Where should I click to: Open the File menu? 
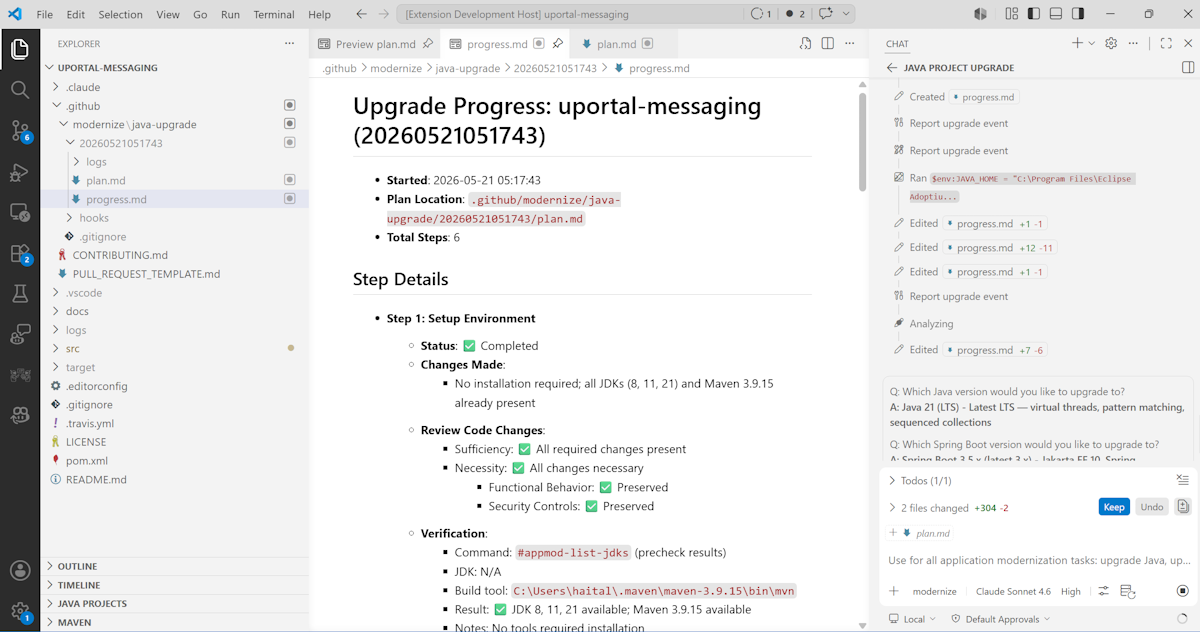click(x=45, y=14)
